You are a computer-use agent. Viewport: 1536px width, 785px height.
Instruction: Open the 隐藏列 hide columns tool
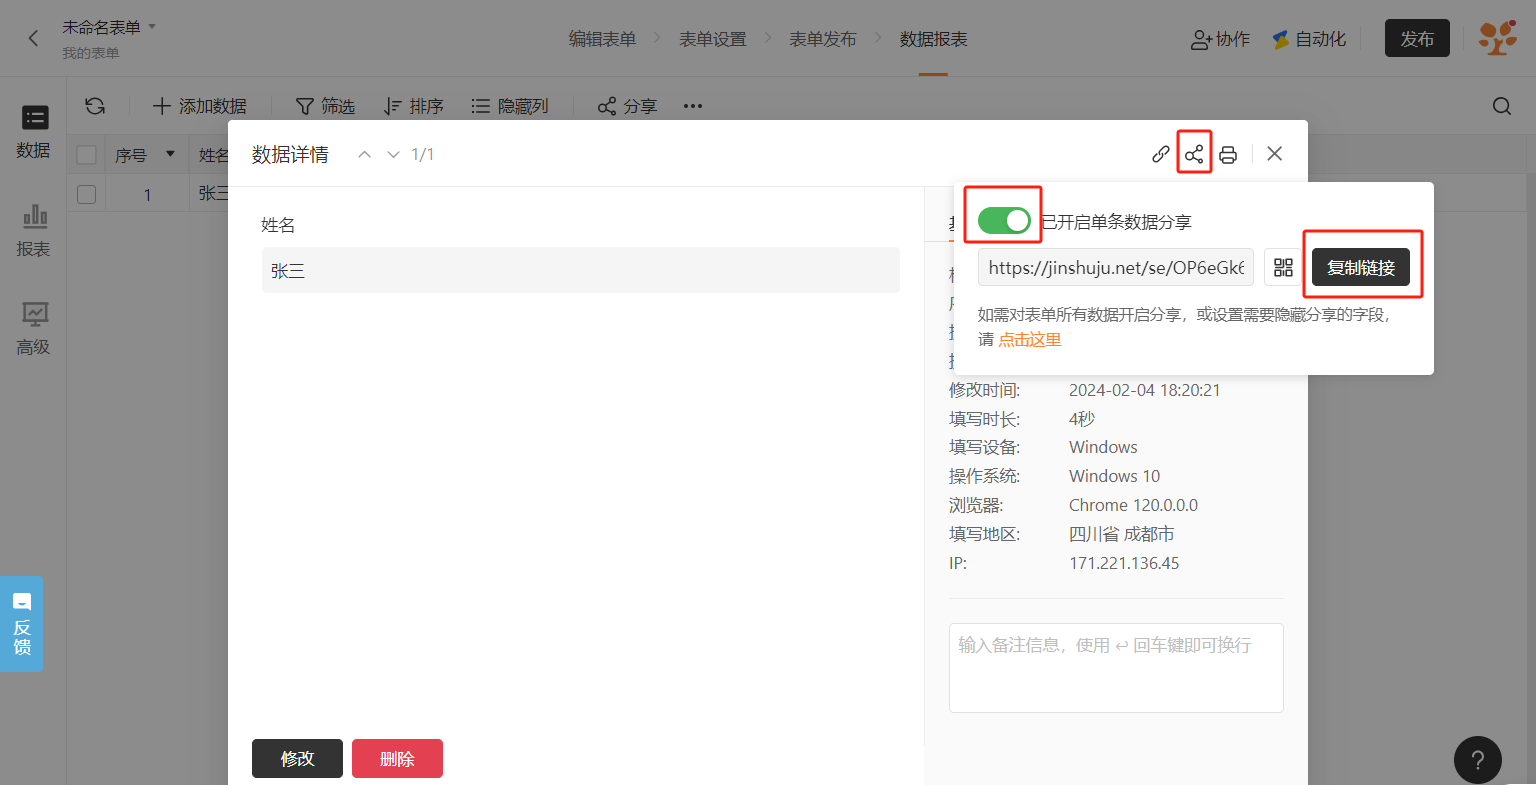click(509, 106)
